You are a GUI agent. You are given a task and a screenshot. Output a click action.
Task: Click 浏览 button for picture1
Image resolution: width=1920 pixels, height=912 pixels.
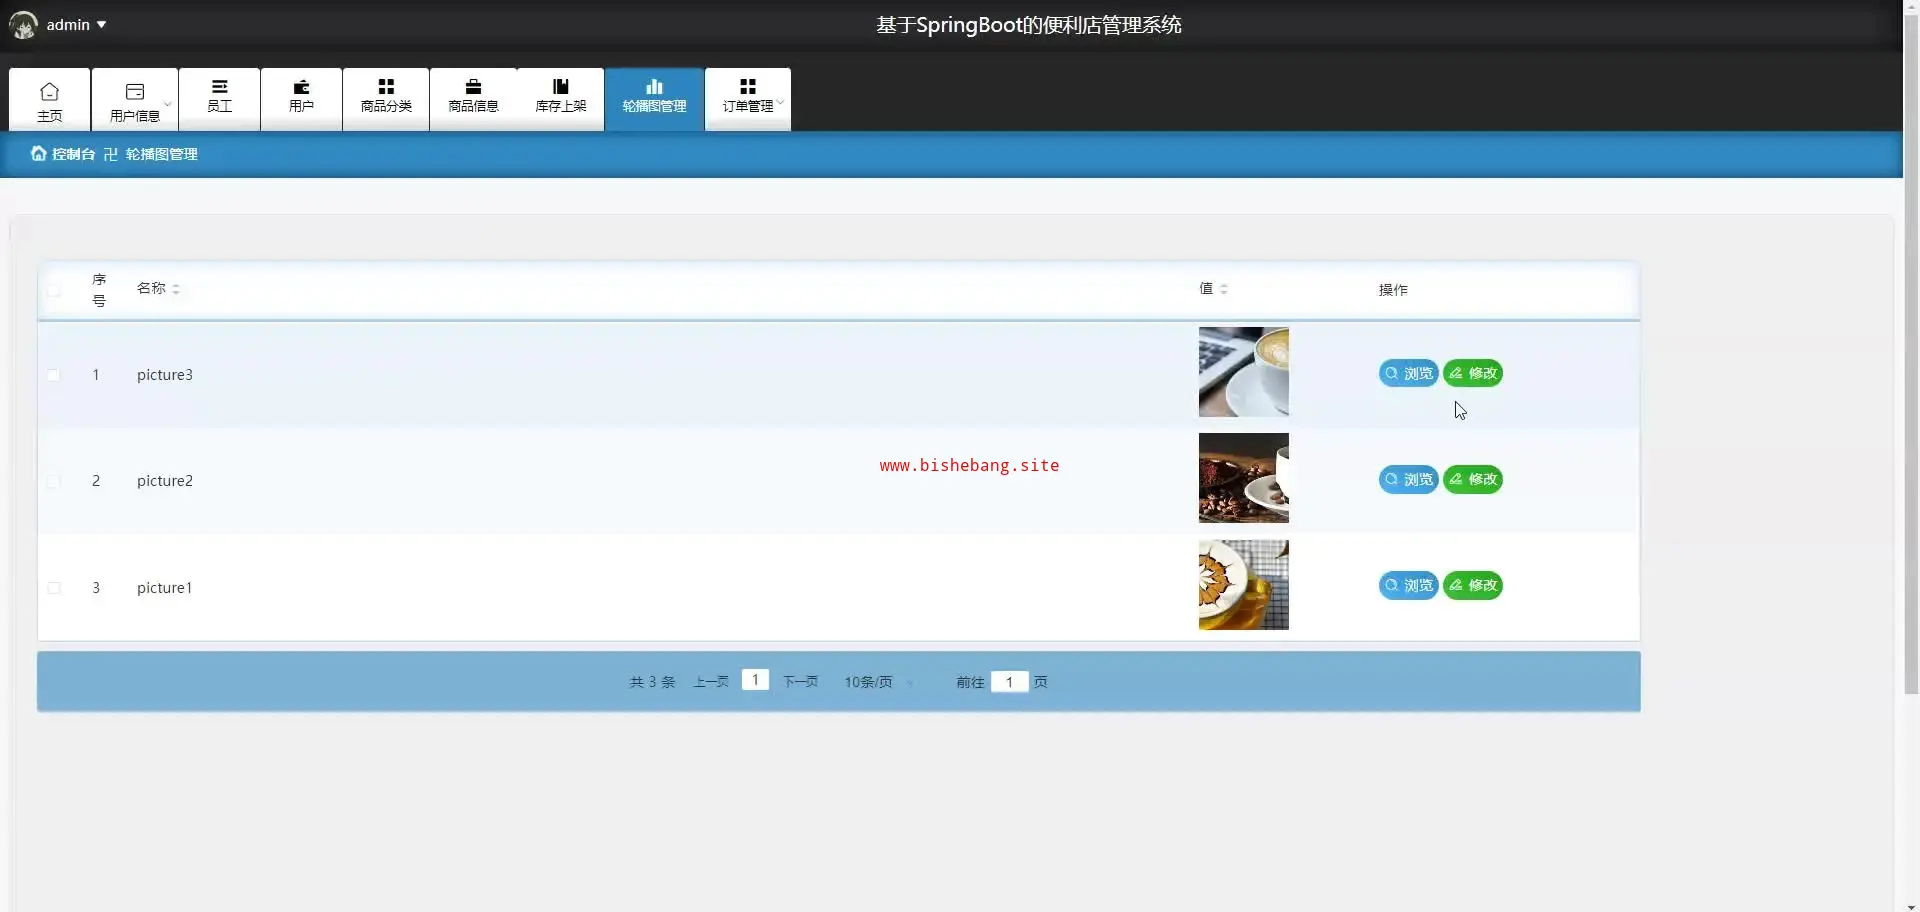pos(1408,585)
